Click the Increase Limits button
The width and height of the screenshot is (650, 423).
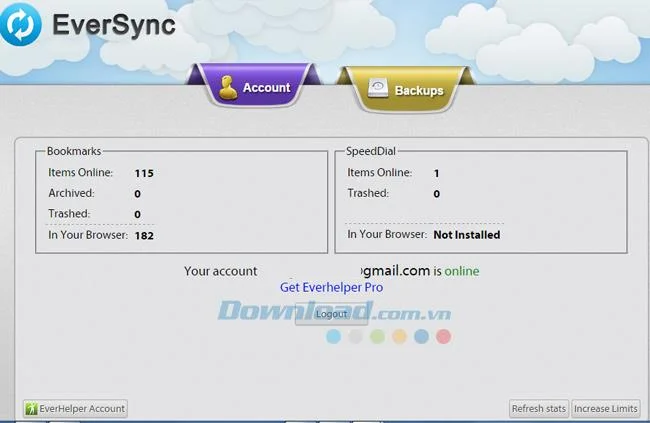[x=606, y=408]
